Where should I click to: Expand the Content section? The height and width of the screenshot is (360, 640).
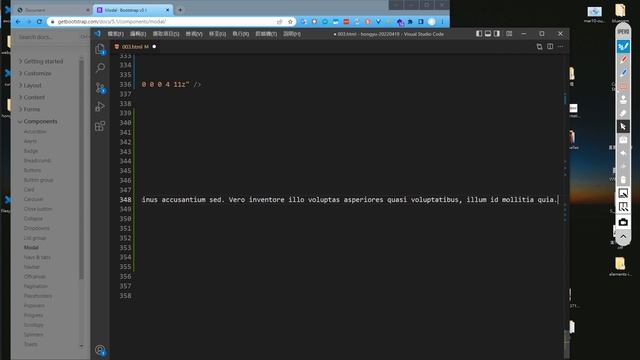tap(32, 98)
